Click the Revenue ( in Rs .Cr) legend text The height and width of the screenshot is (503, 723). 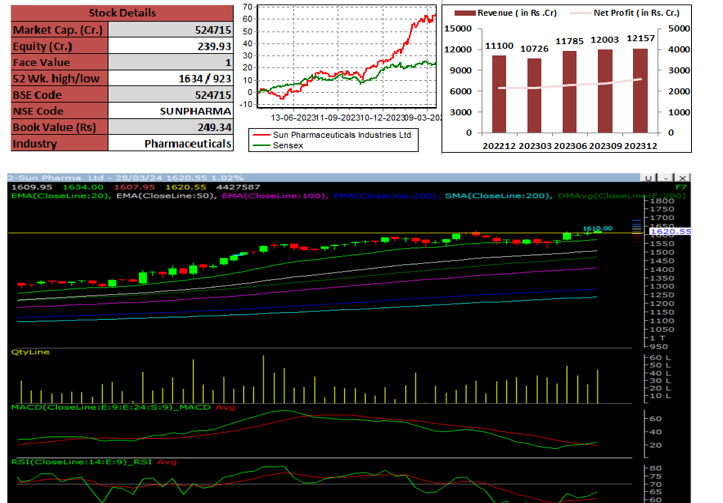pos(516,13)
